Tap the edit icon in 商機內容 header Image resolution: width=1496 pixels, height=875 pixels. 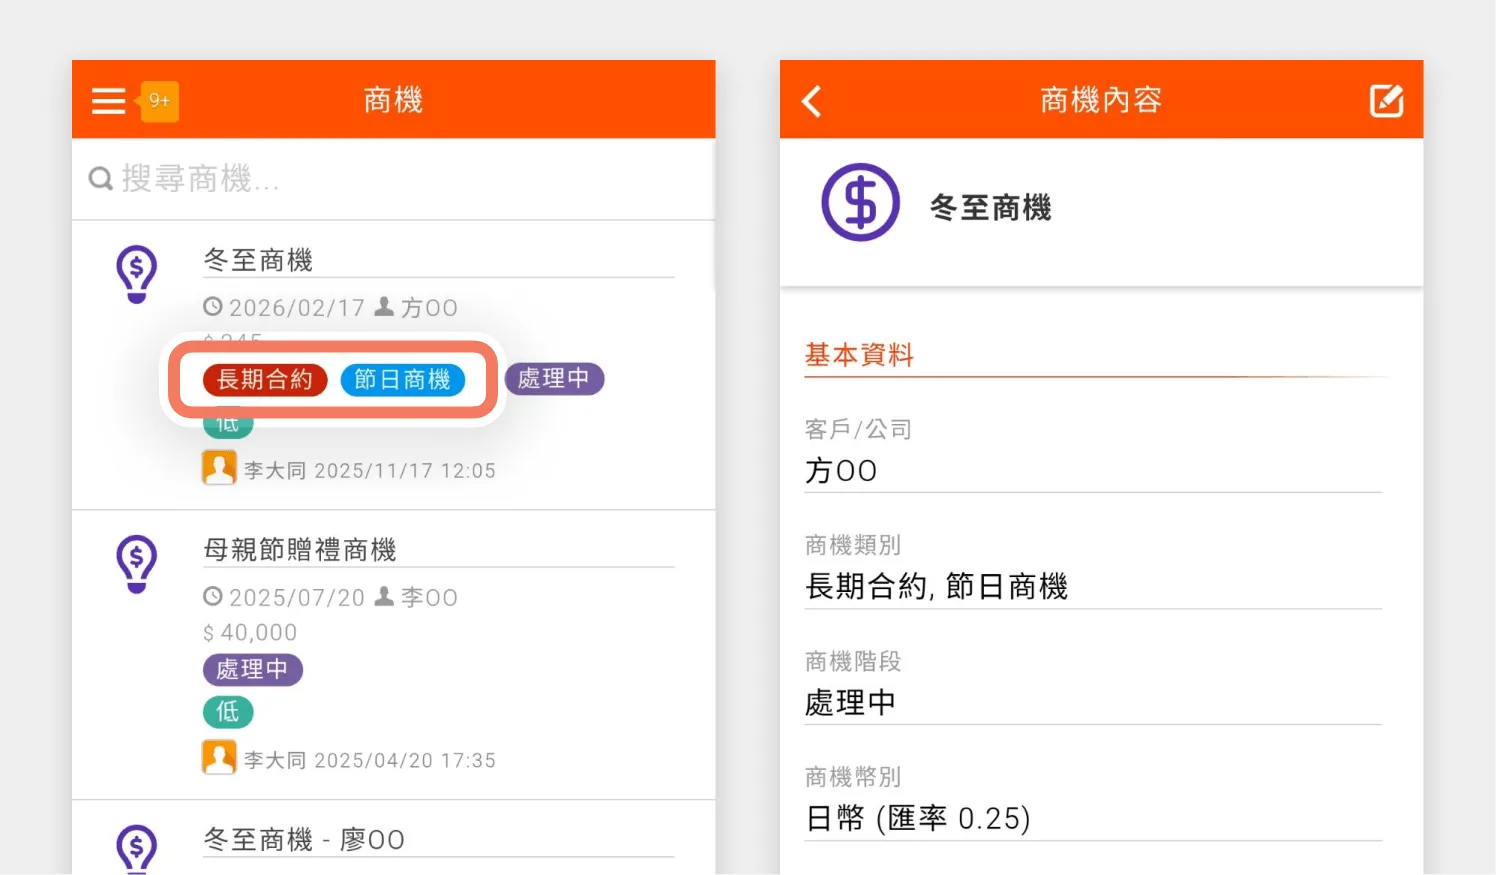1386,101
